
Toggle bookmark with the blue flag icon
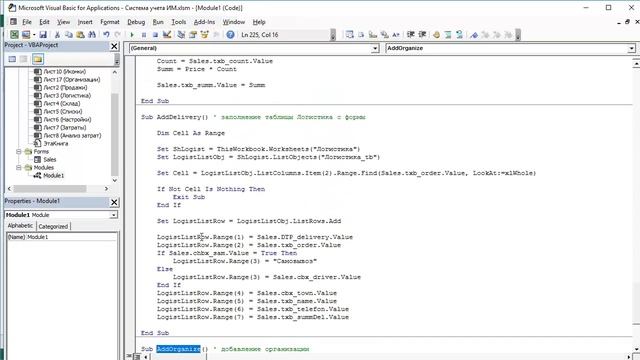(474, 35)
